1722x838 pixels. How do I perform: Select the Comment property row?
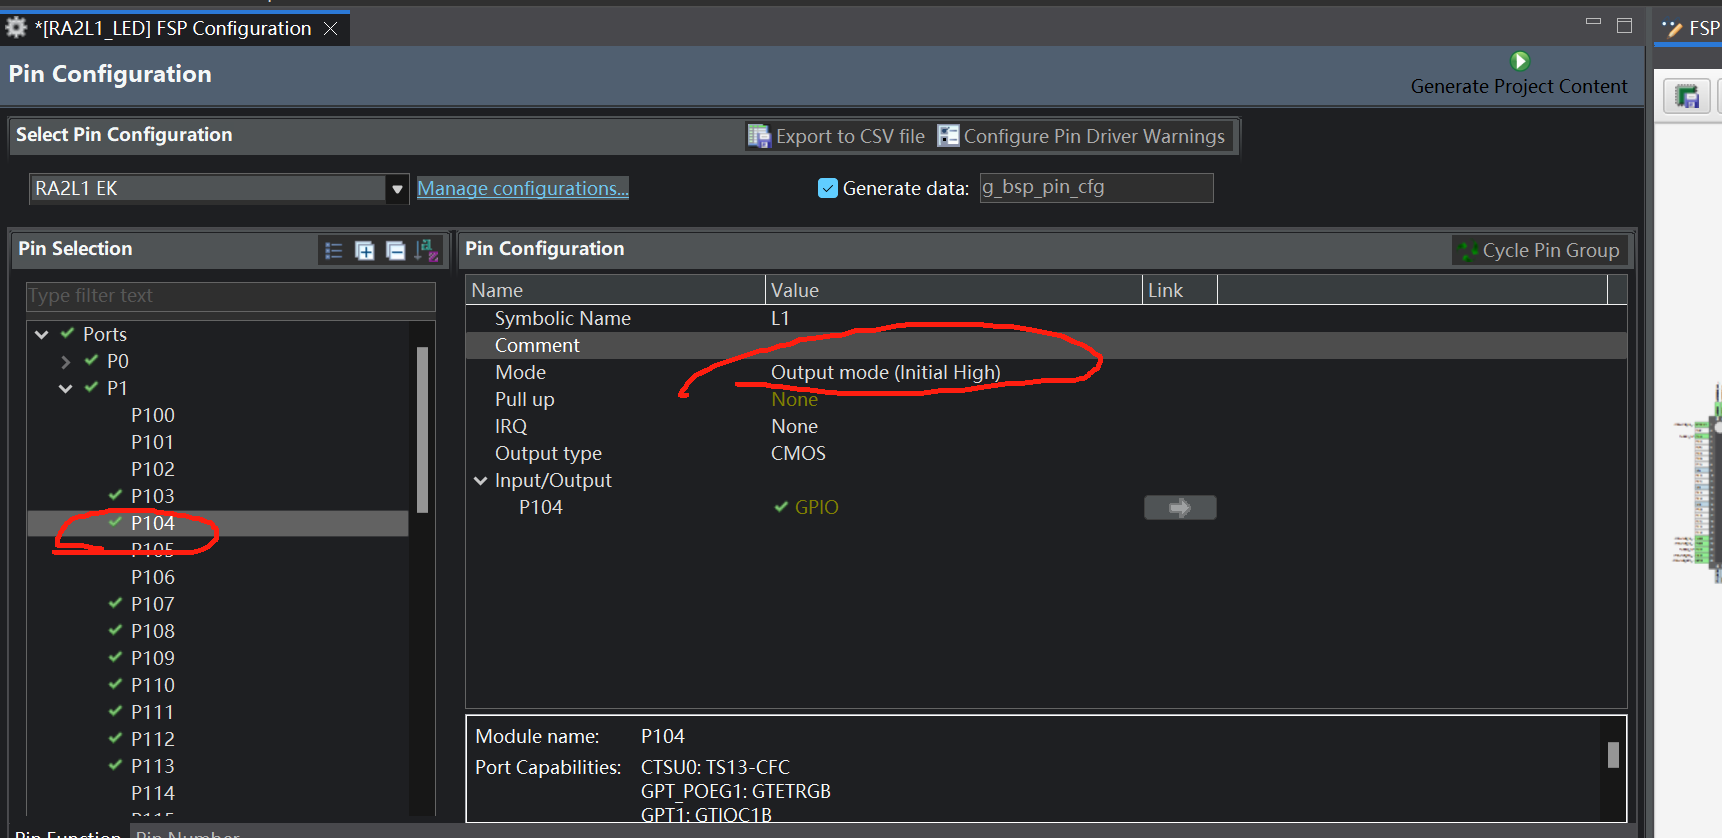[x=1046, y=346]
